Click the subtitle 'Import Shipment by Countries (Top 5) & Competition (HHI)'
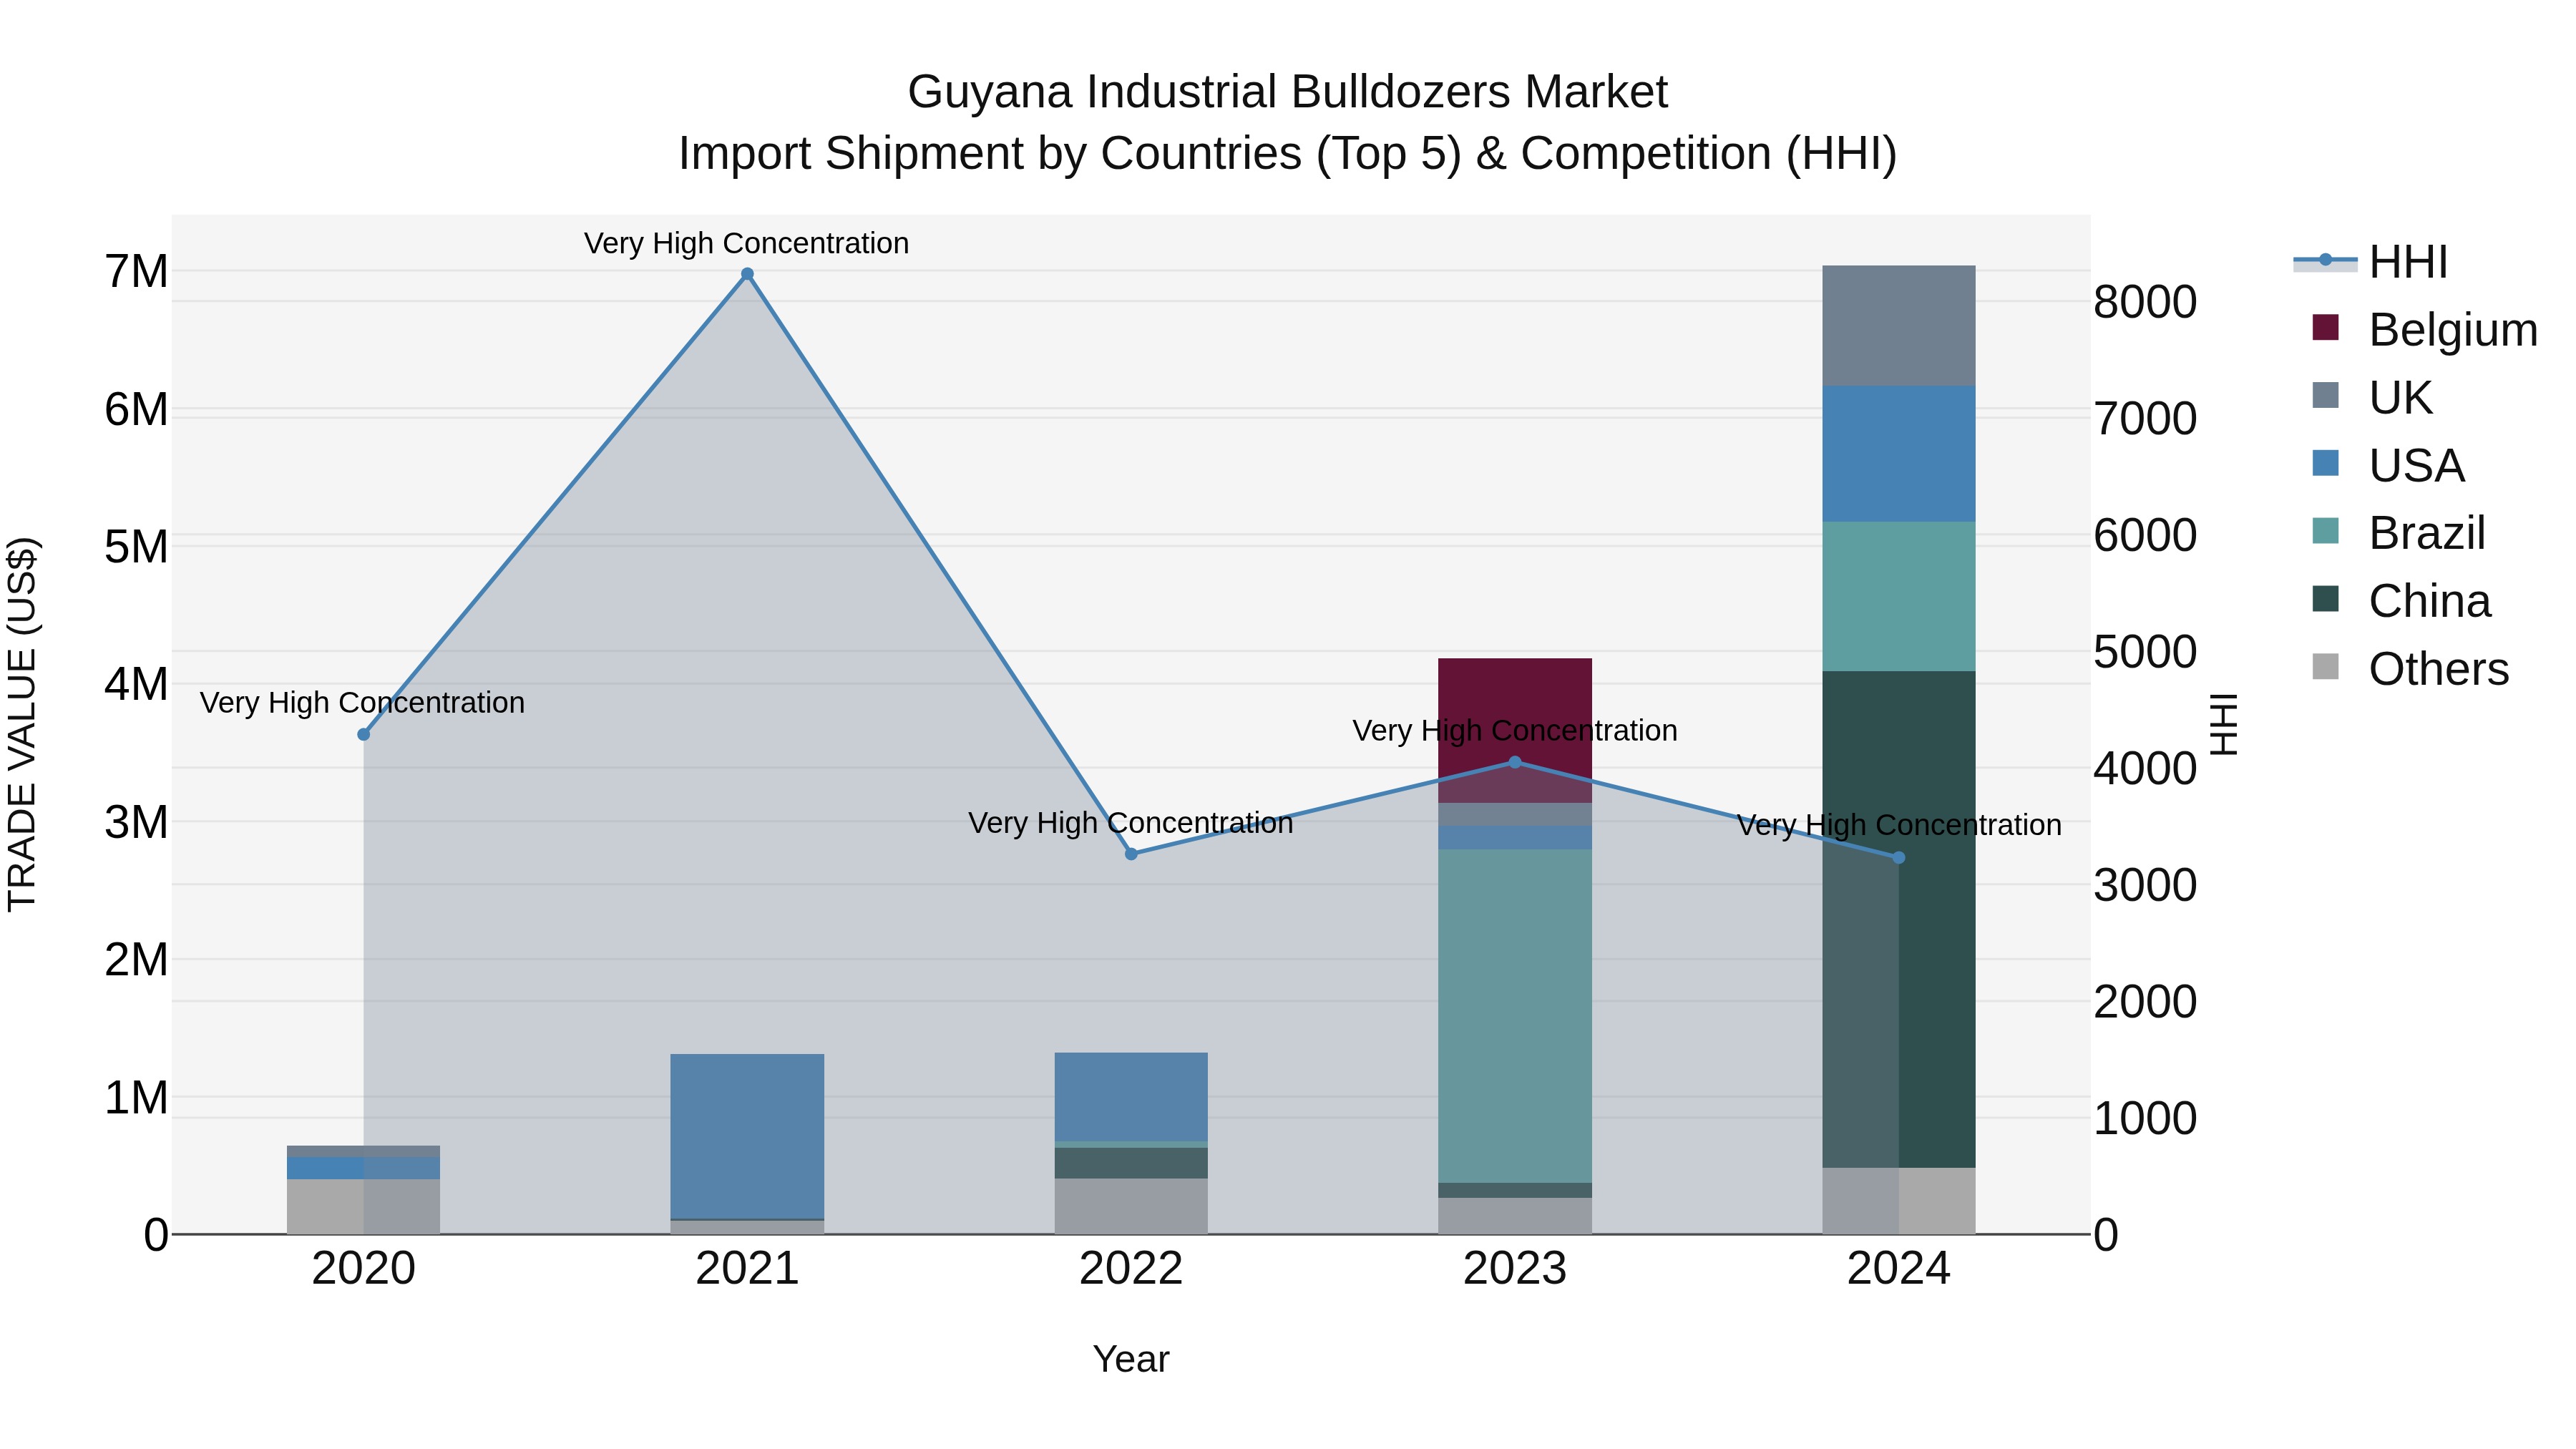 click(1287, 154)
